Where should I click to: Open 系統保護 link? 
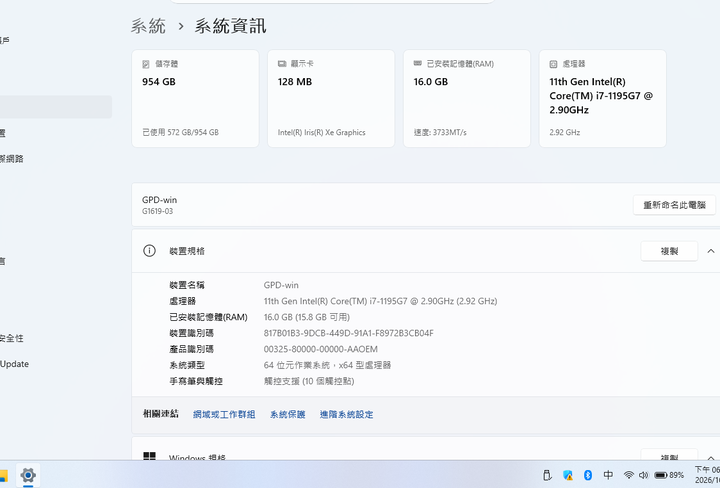(287, 415)
